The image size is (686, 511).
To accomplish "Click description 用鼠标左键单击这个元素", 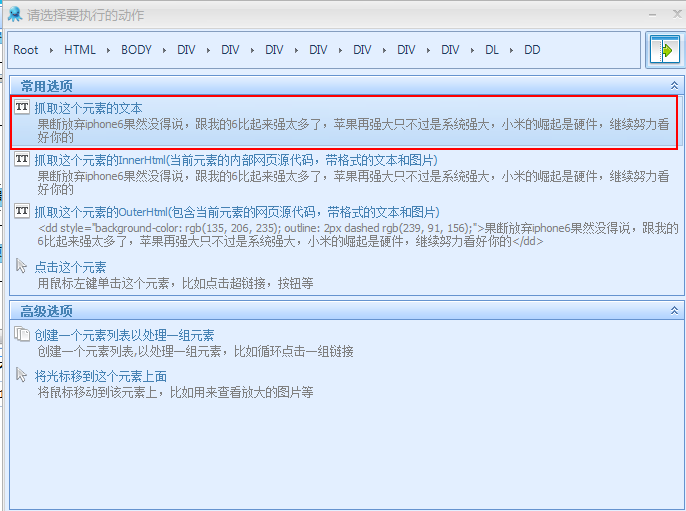I will [x=175, y=283].
